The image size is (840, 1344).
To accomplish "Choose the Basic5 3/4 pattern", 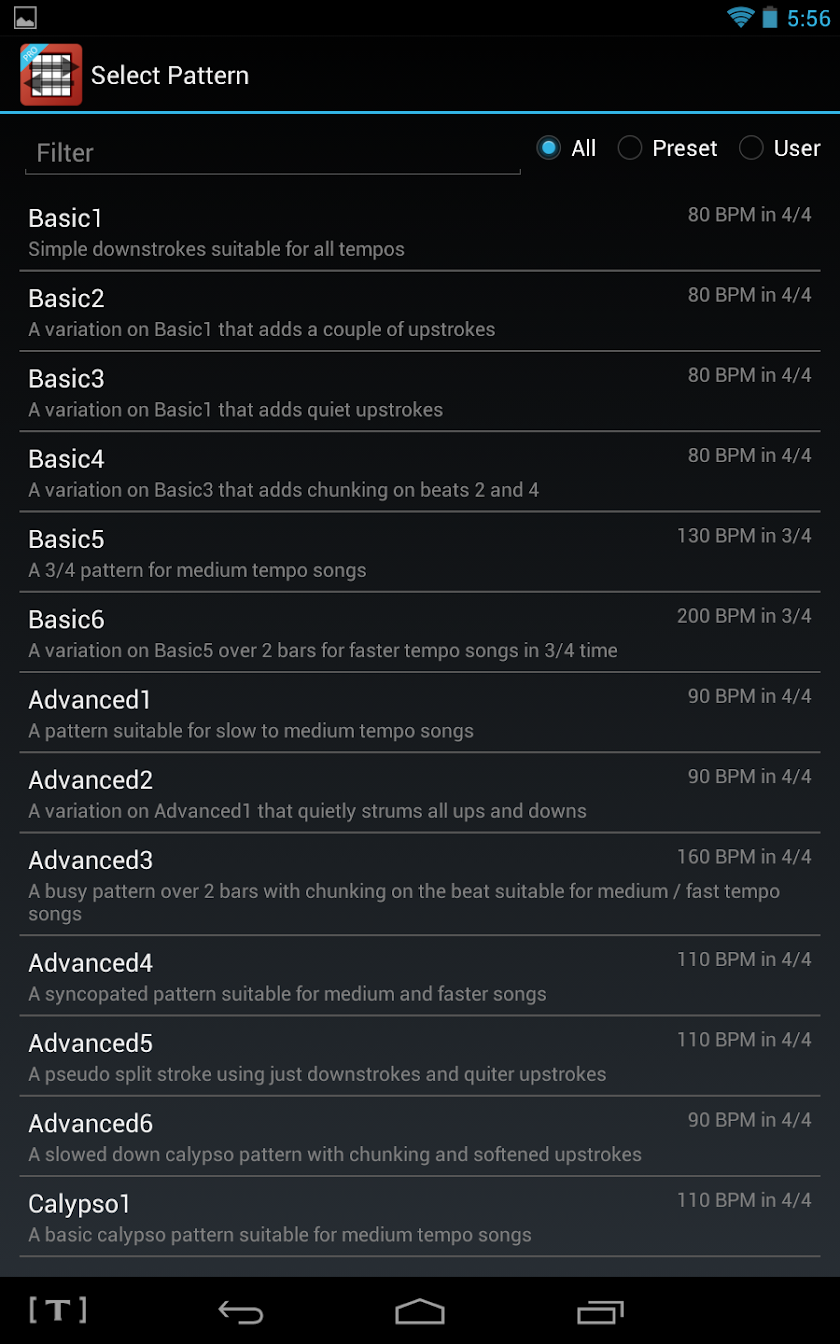I will coord(420,553).
